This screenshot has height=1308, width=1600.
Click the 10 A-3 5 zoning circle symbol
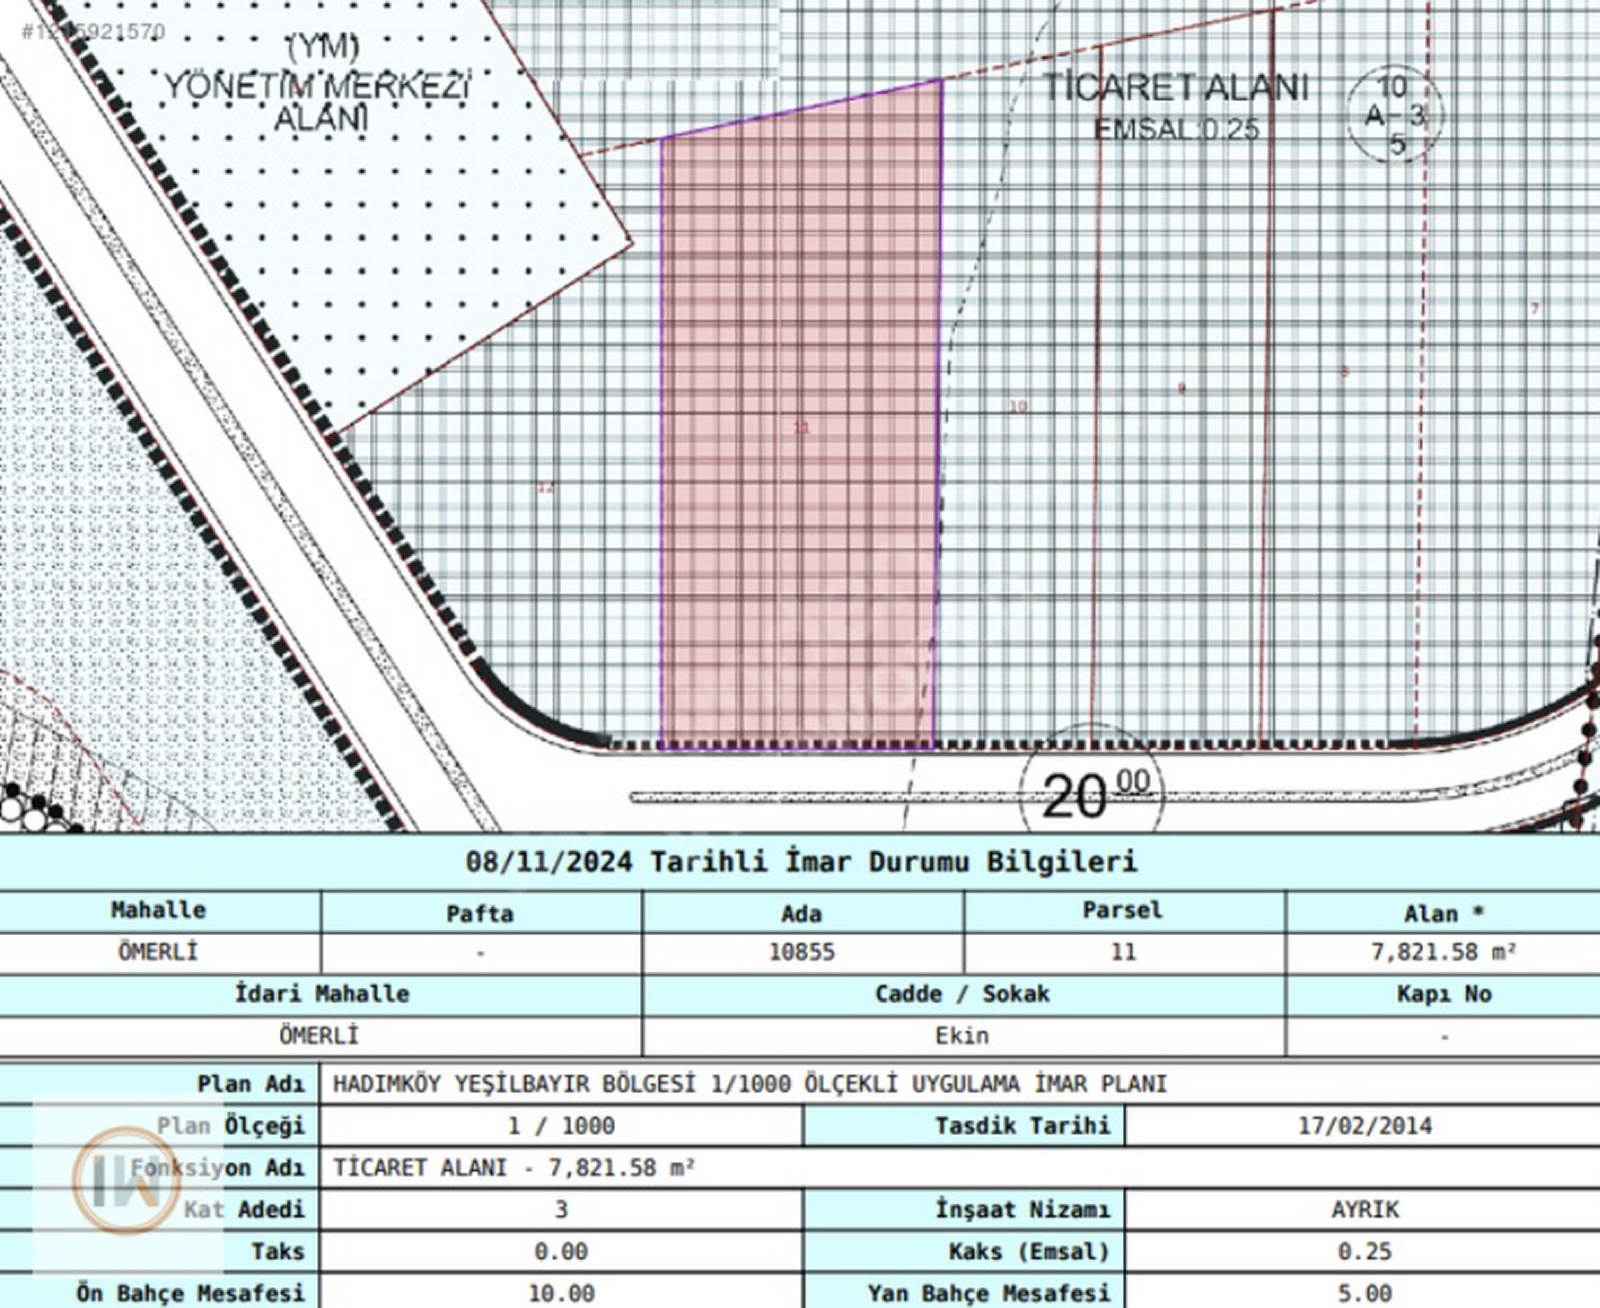pyautogui.click(x=1395, y=115)
